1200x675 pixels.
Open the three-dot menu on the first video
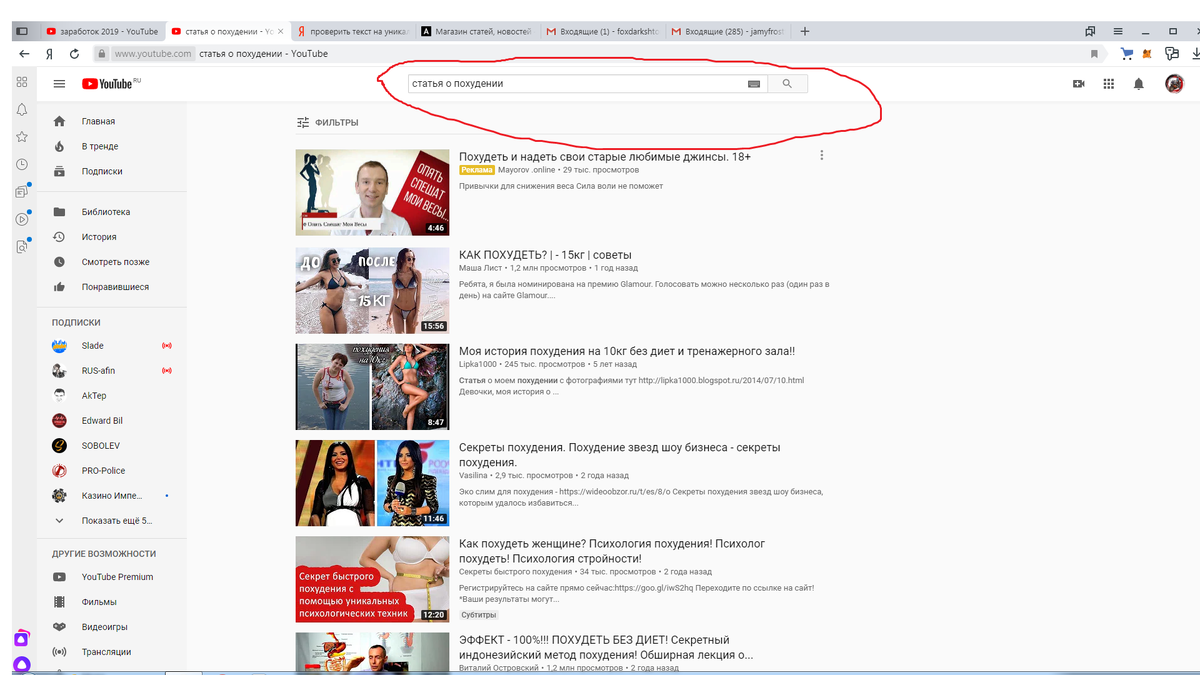point(822,155)
